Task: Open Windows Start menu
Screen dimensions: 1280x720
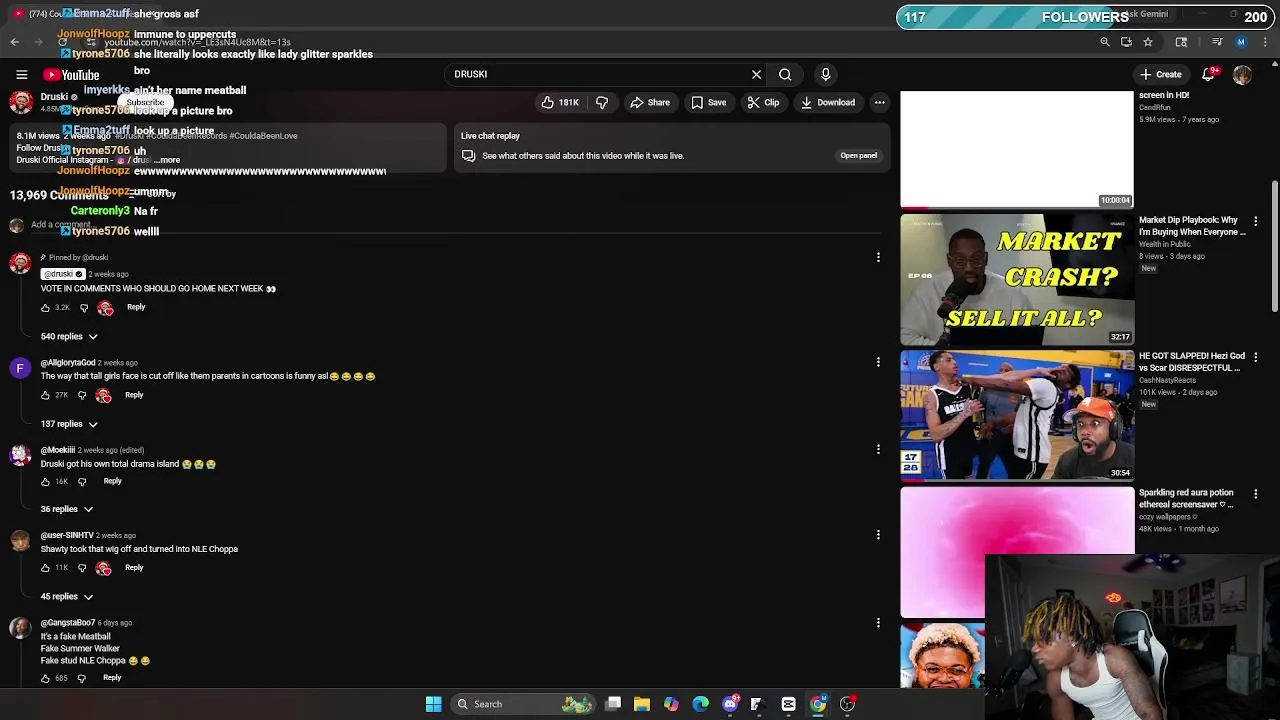Action: [x=433, y=704]
